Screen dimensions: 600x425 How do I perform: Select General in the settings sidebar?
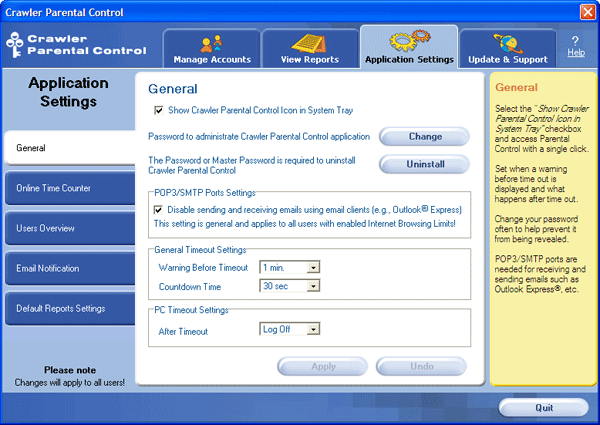[70, 148]
